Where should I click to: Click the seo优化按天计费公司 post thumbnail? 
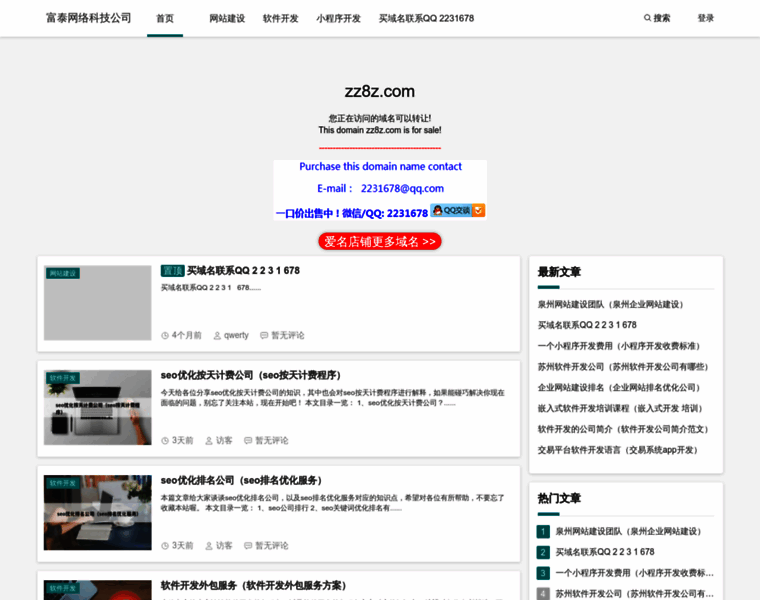pyautogui.click(x=97, y=408)
